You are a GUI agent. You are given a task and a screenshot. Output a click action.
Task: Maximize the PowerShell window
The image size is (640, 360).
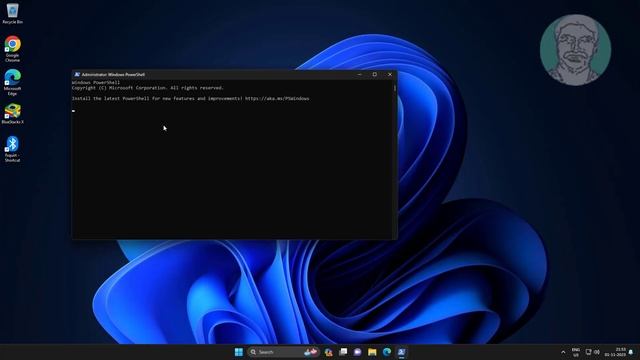[375, 75]
